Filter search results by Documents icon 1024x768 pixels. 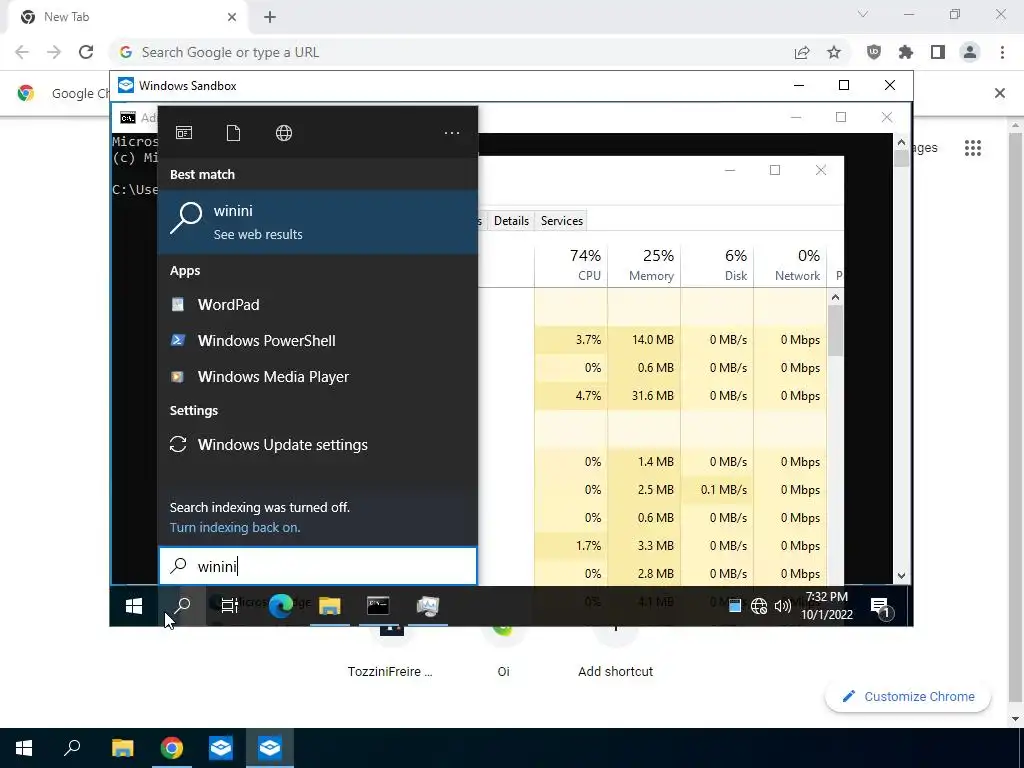click(233, 133)
